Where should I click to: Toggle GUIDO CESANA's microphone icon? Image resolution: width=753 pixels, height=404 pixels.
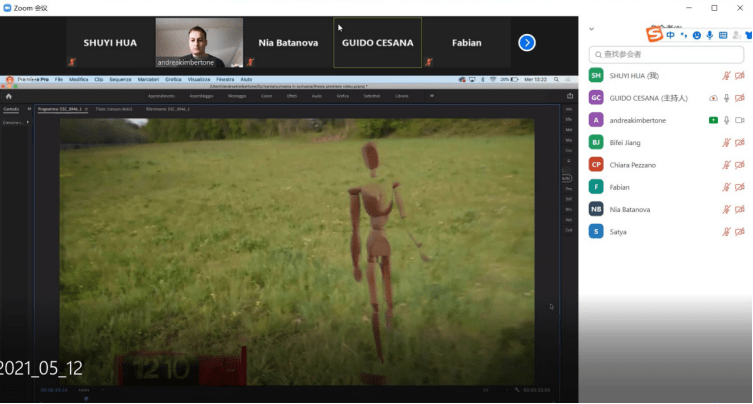click(727, 98)
